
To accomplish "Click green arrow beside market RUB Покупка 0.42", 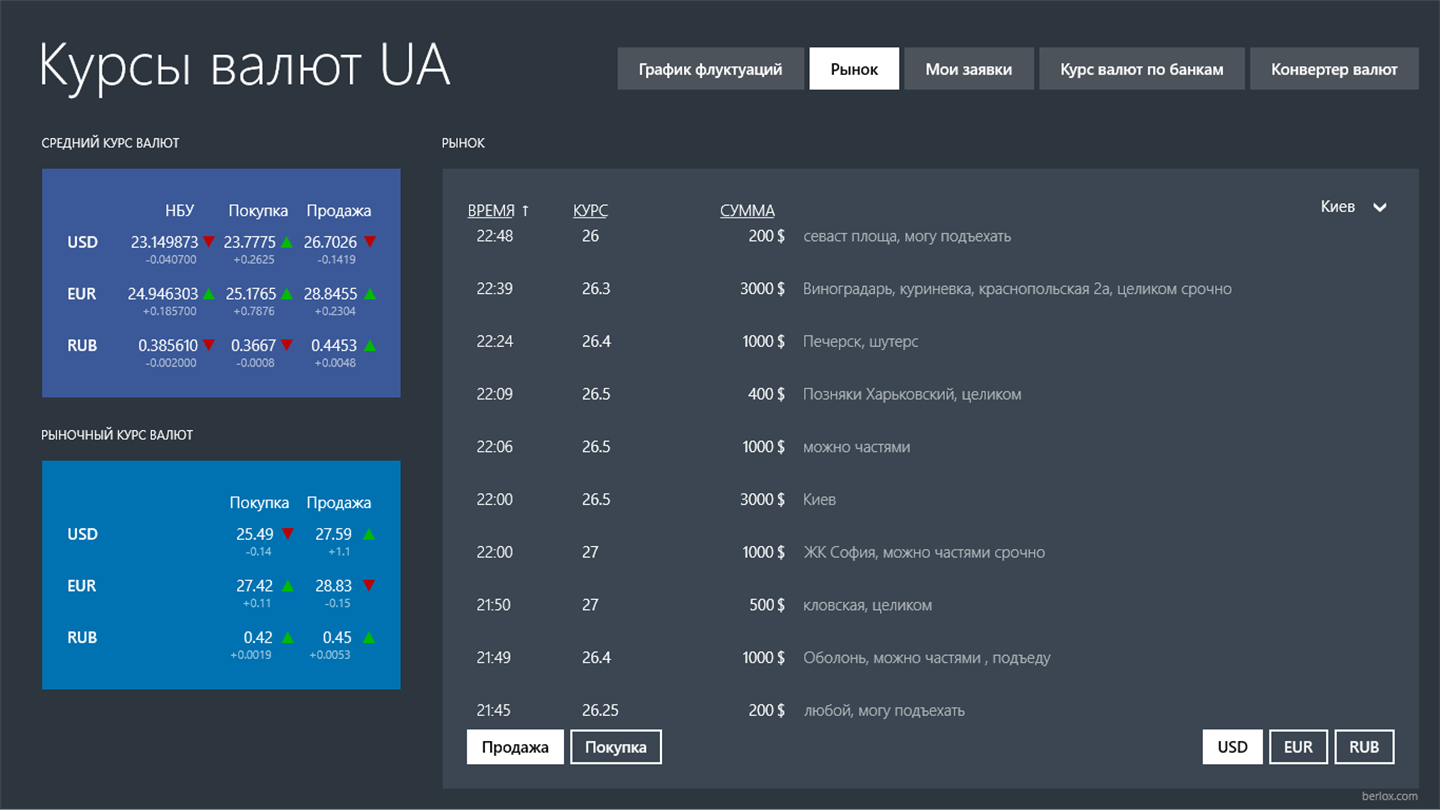I will (x=288, y=637).
